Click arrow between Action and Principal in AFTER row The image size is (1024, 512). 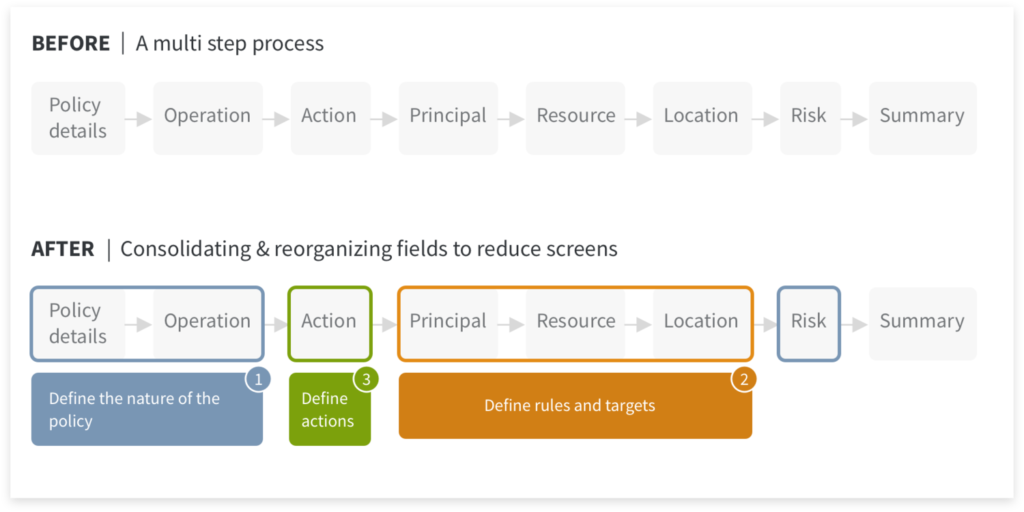[385, 323]
